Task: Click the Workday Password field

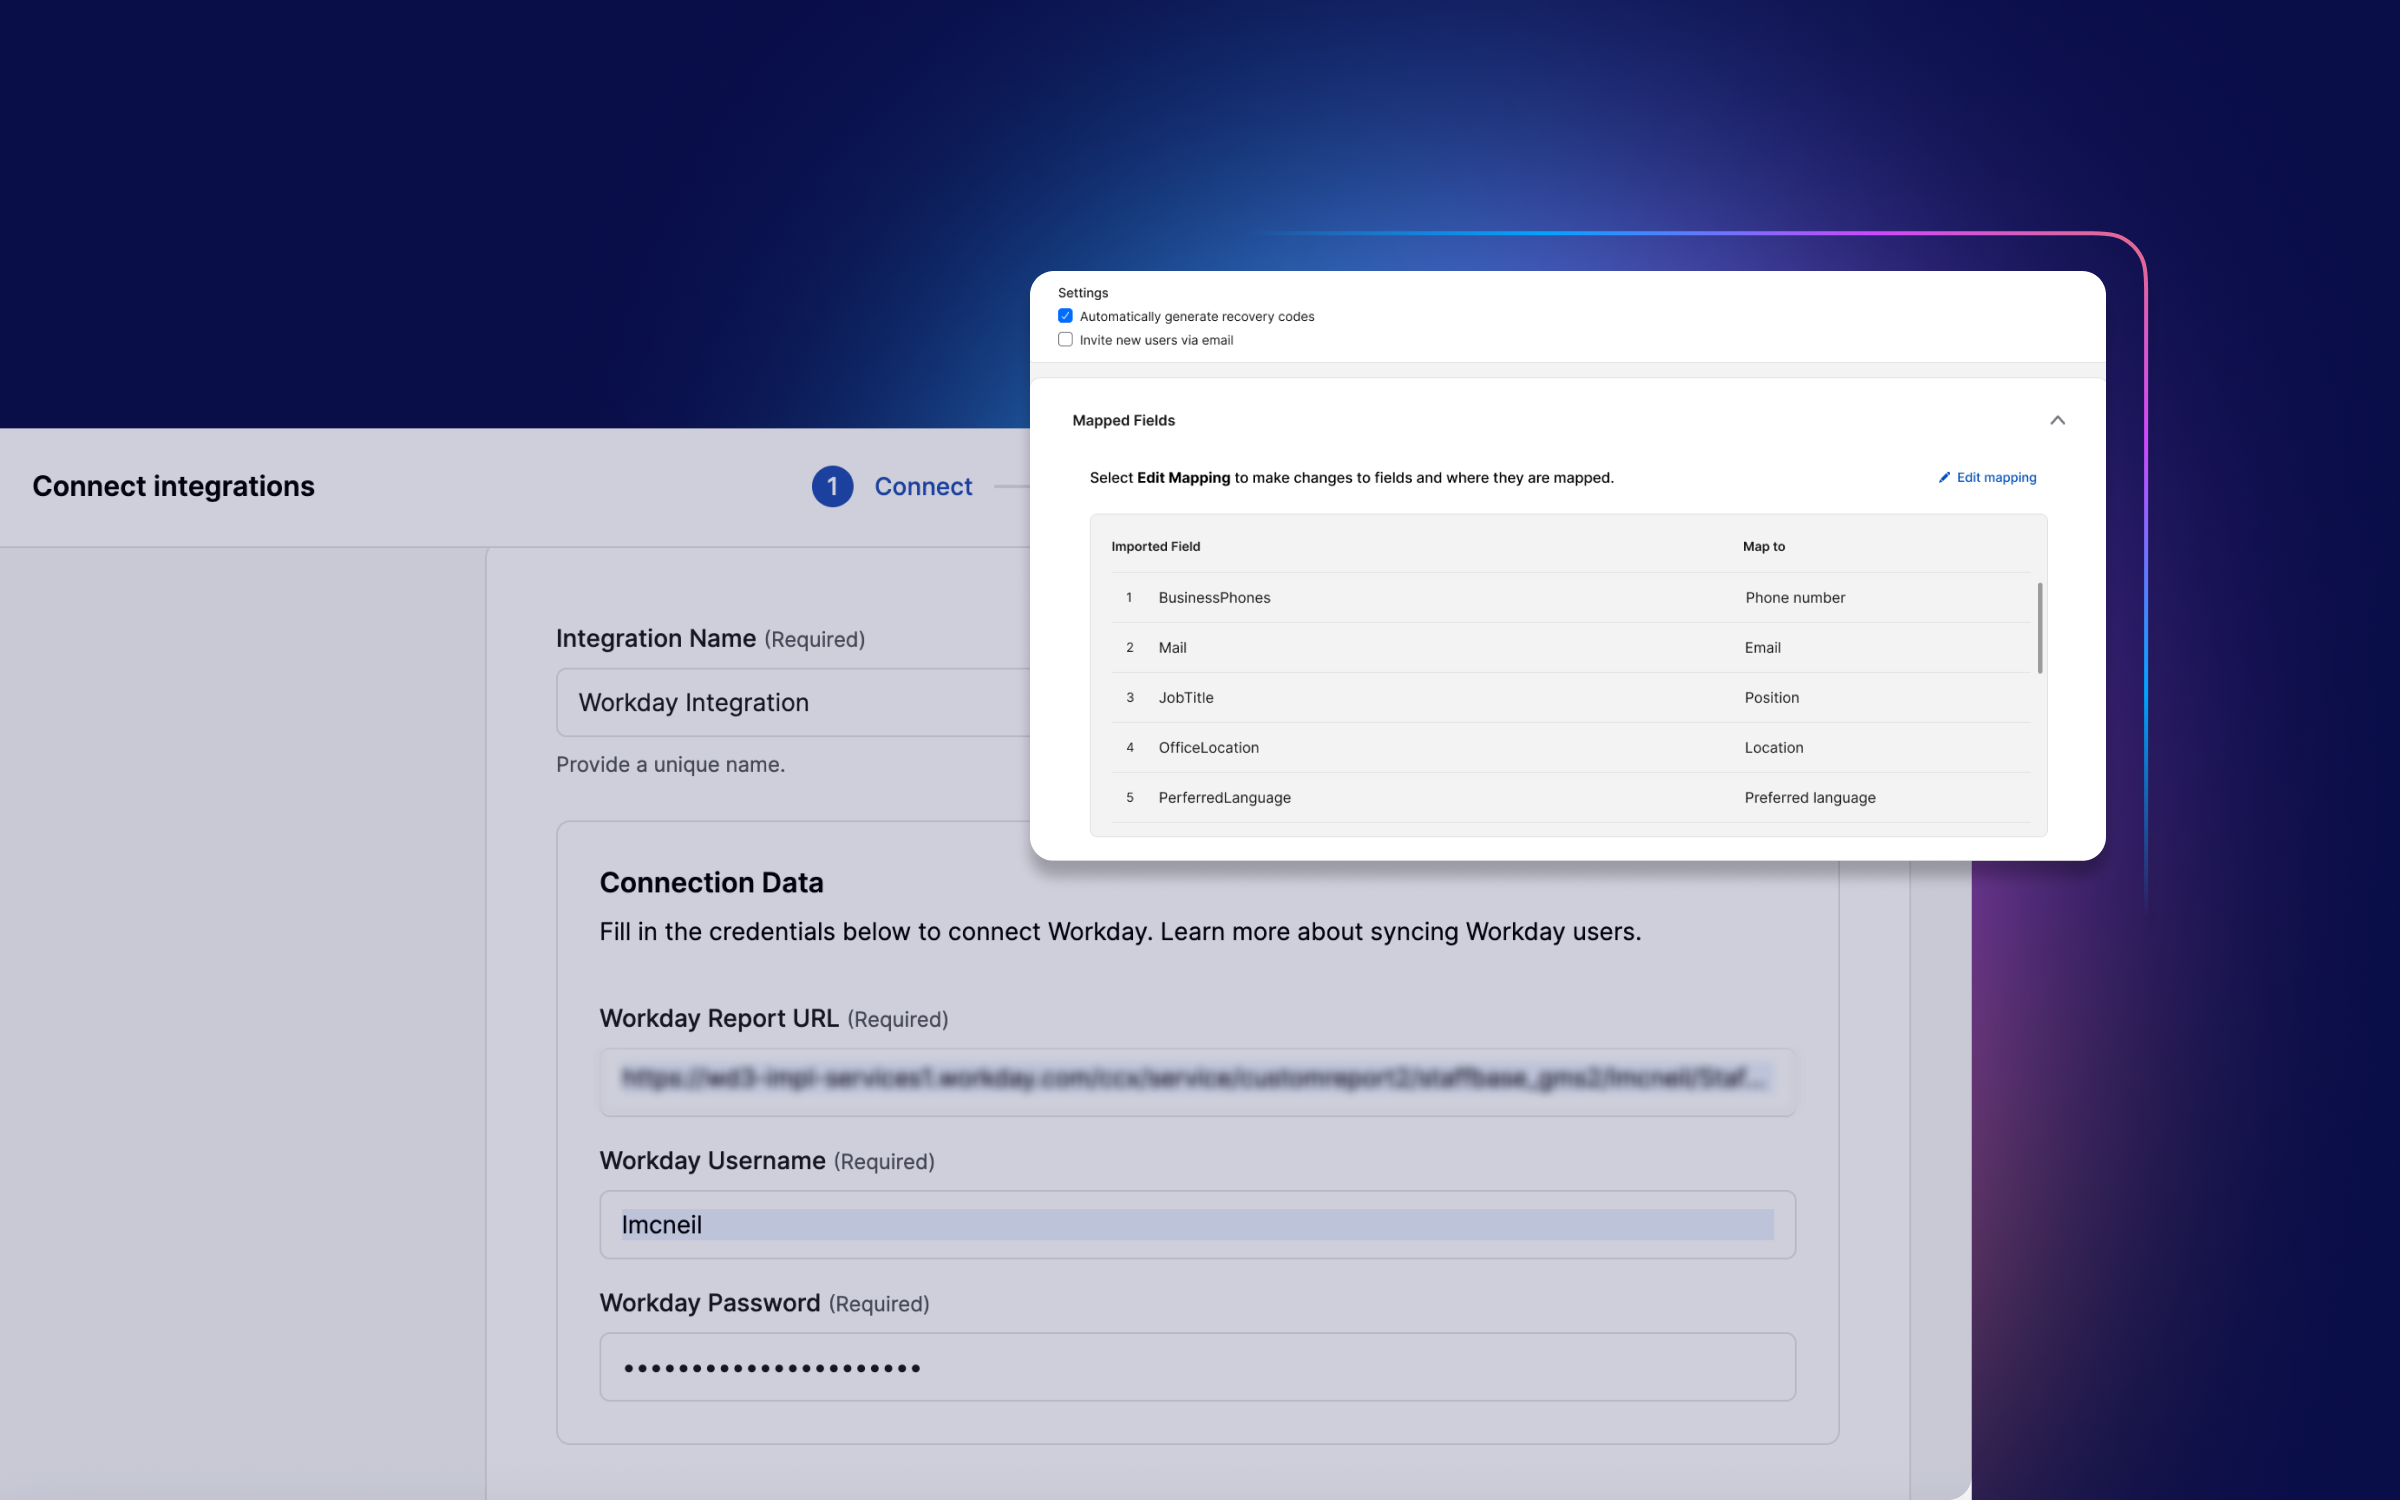Action: point(1197,1366)
